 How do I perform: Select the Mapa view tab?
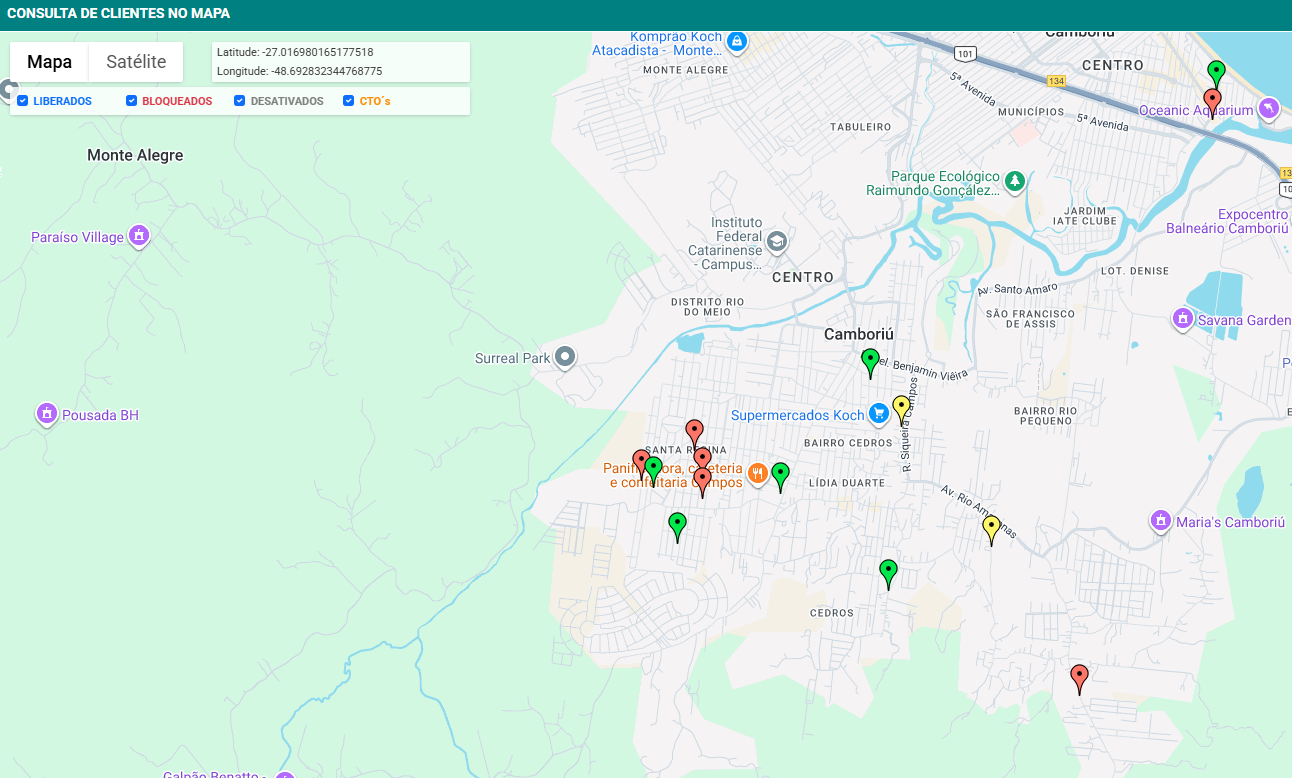[49, 62]
